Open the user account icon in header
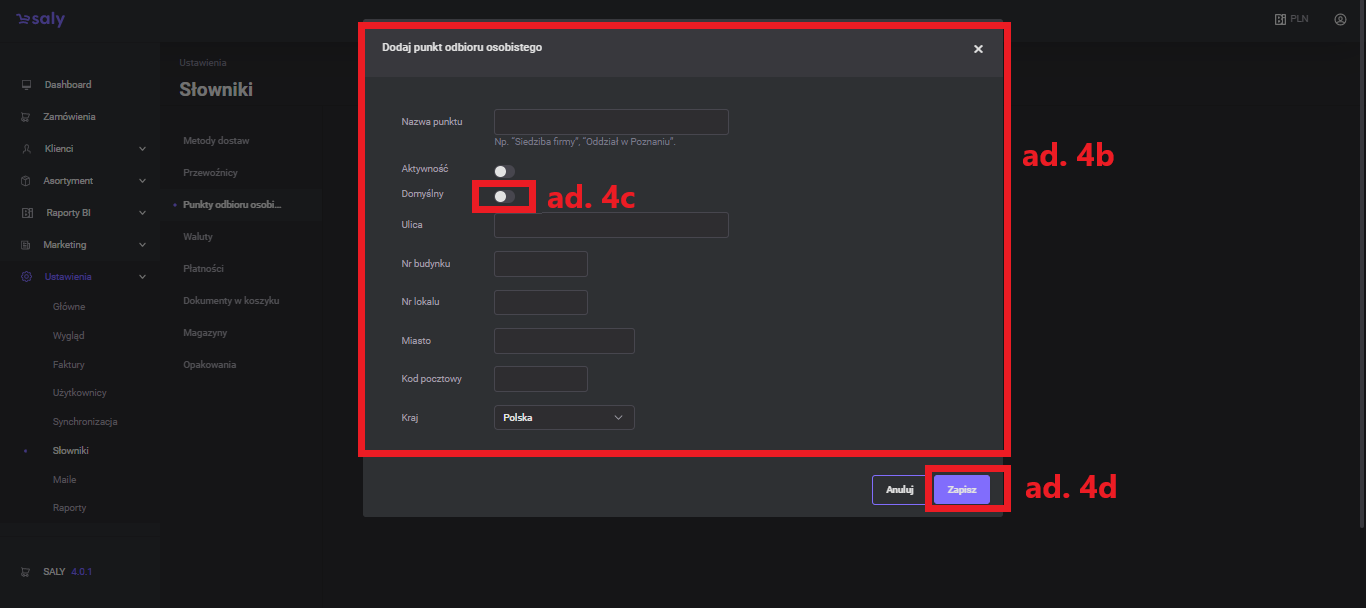Screen dimensions: 1366x608 [x=1340, y=19]
